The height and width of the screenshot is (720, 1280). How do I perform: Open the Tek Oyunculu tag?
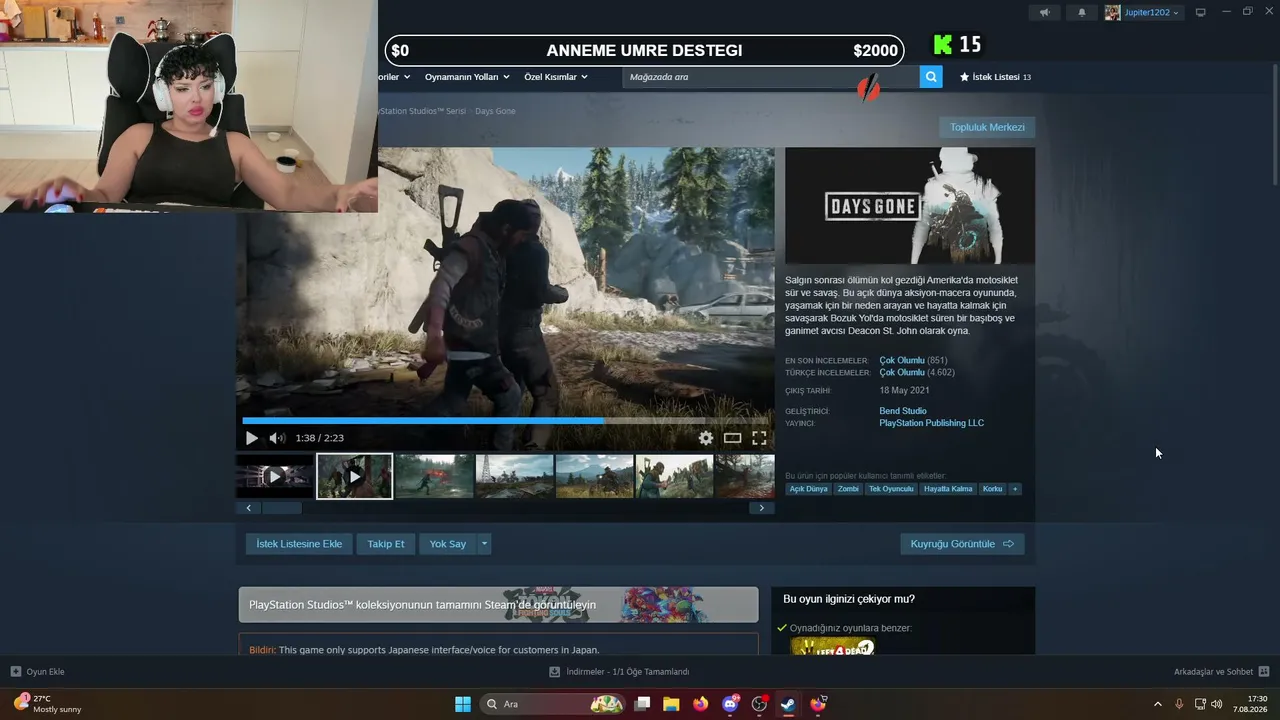click(891, 489)
